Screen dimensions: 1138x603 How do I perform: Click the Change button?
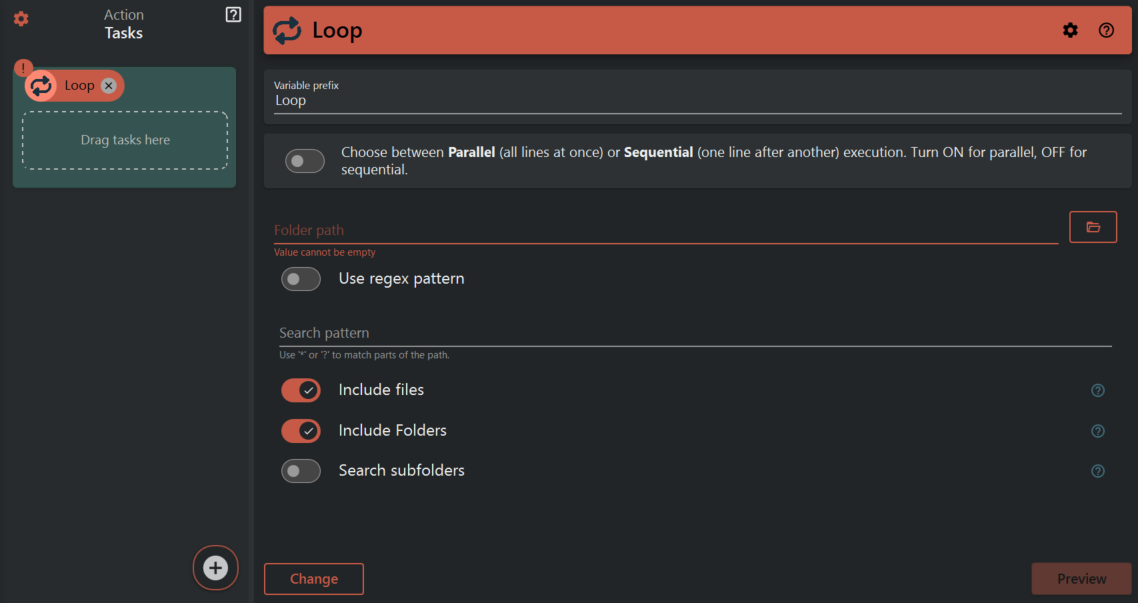pos(313,578)
